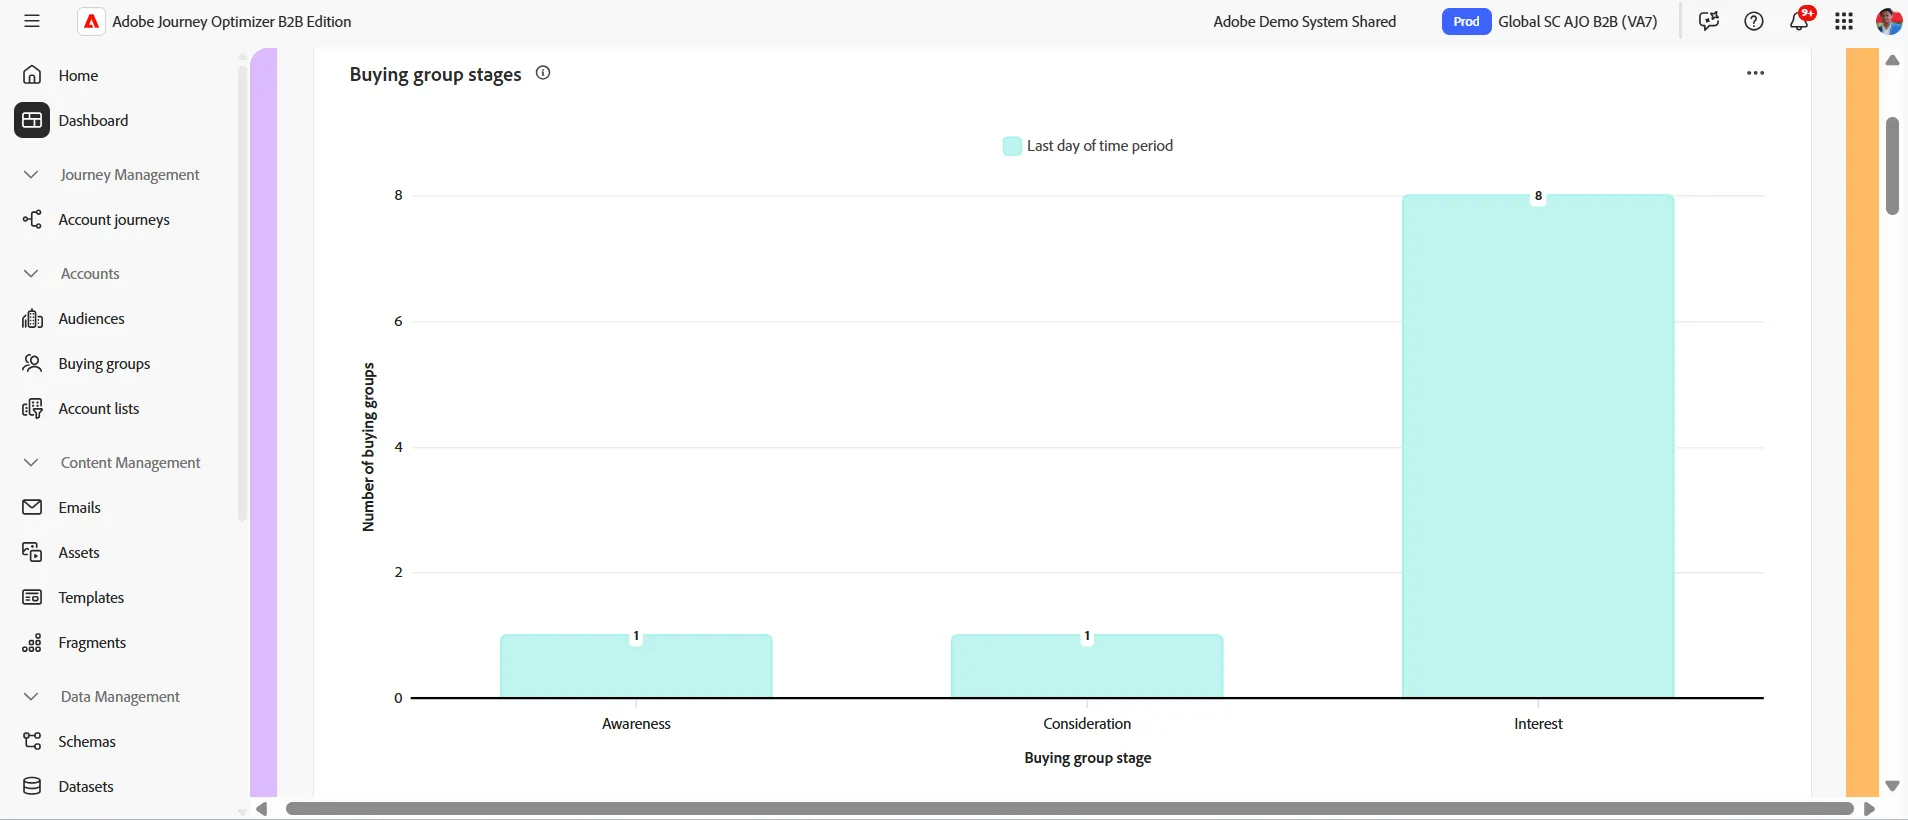Collapse the Journey Management section
The height and width of the screenshot is (820, 1908).
[x=31, y=174]
